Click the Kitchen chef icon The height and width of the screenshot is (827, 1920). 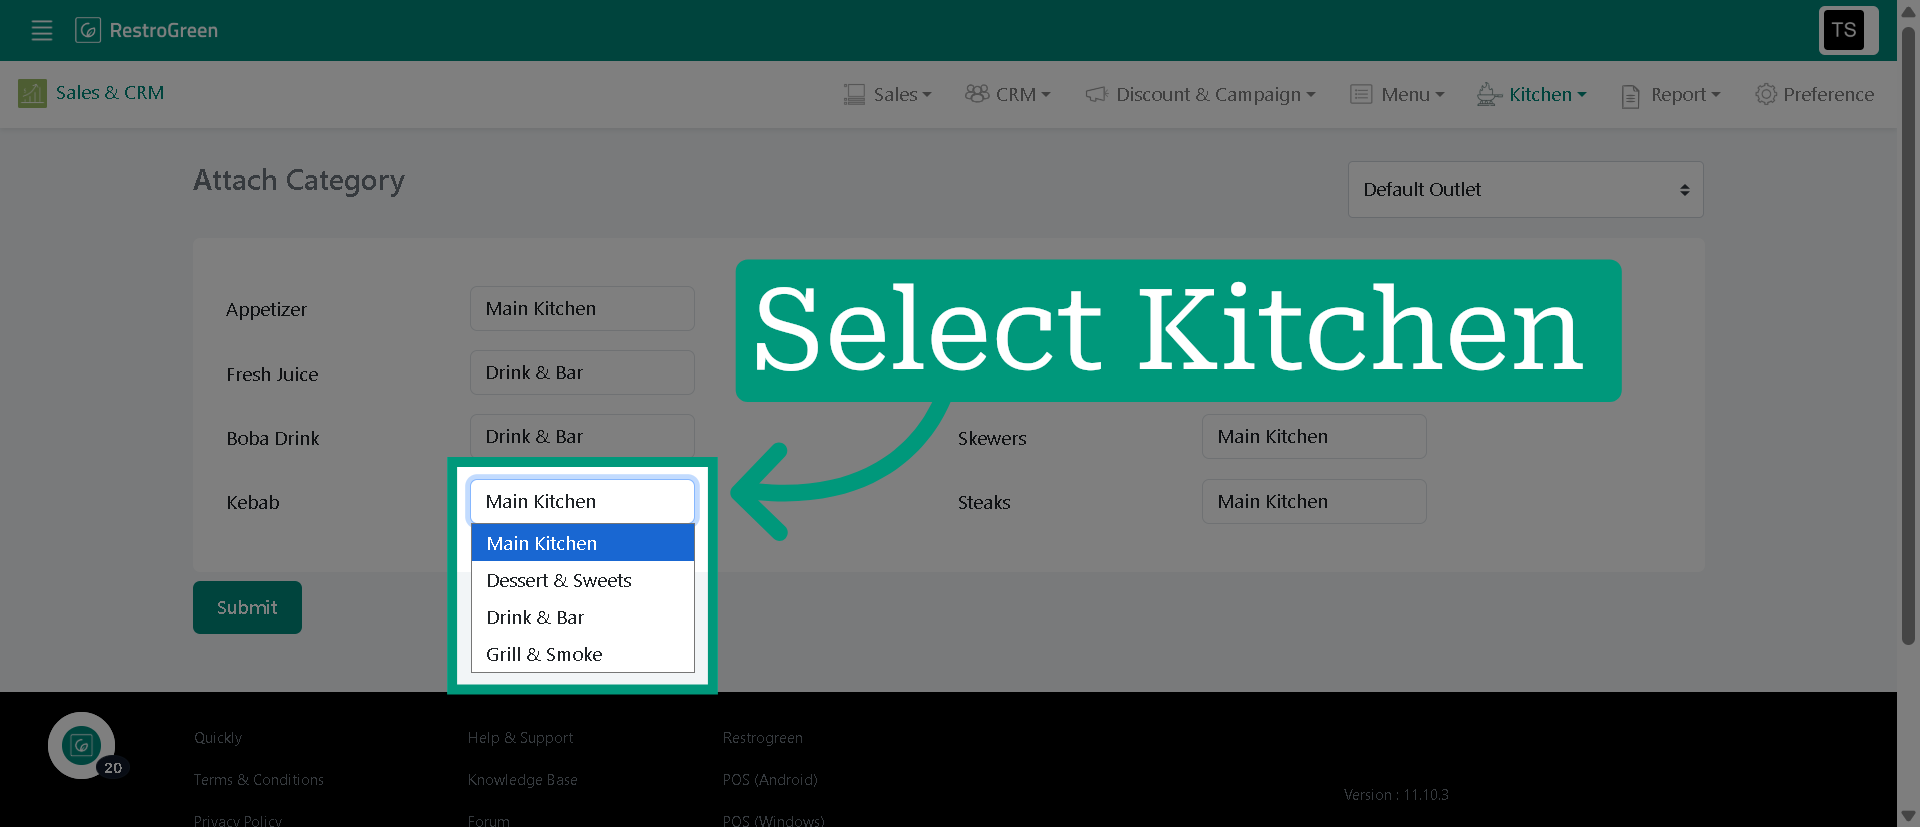[x=1489, y=94]
